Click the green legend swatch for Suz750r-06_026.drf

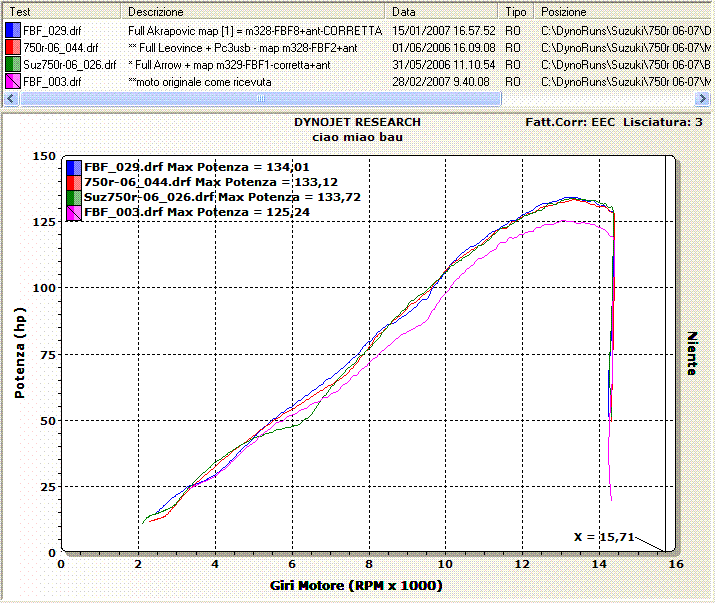(x=73, y=197)
